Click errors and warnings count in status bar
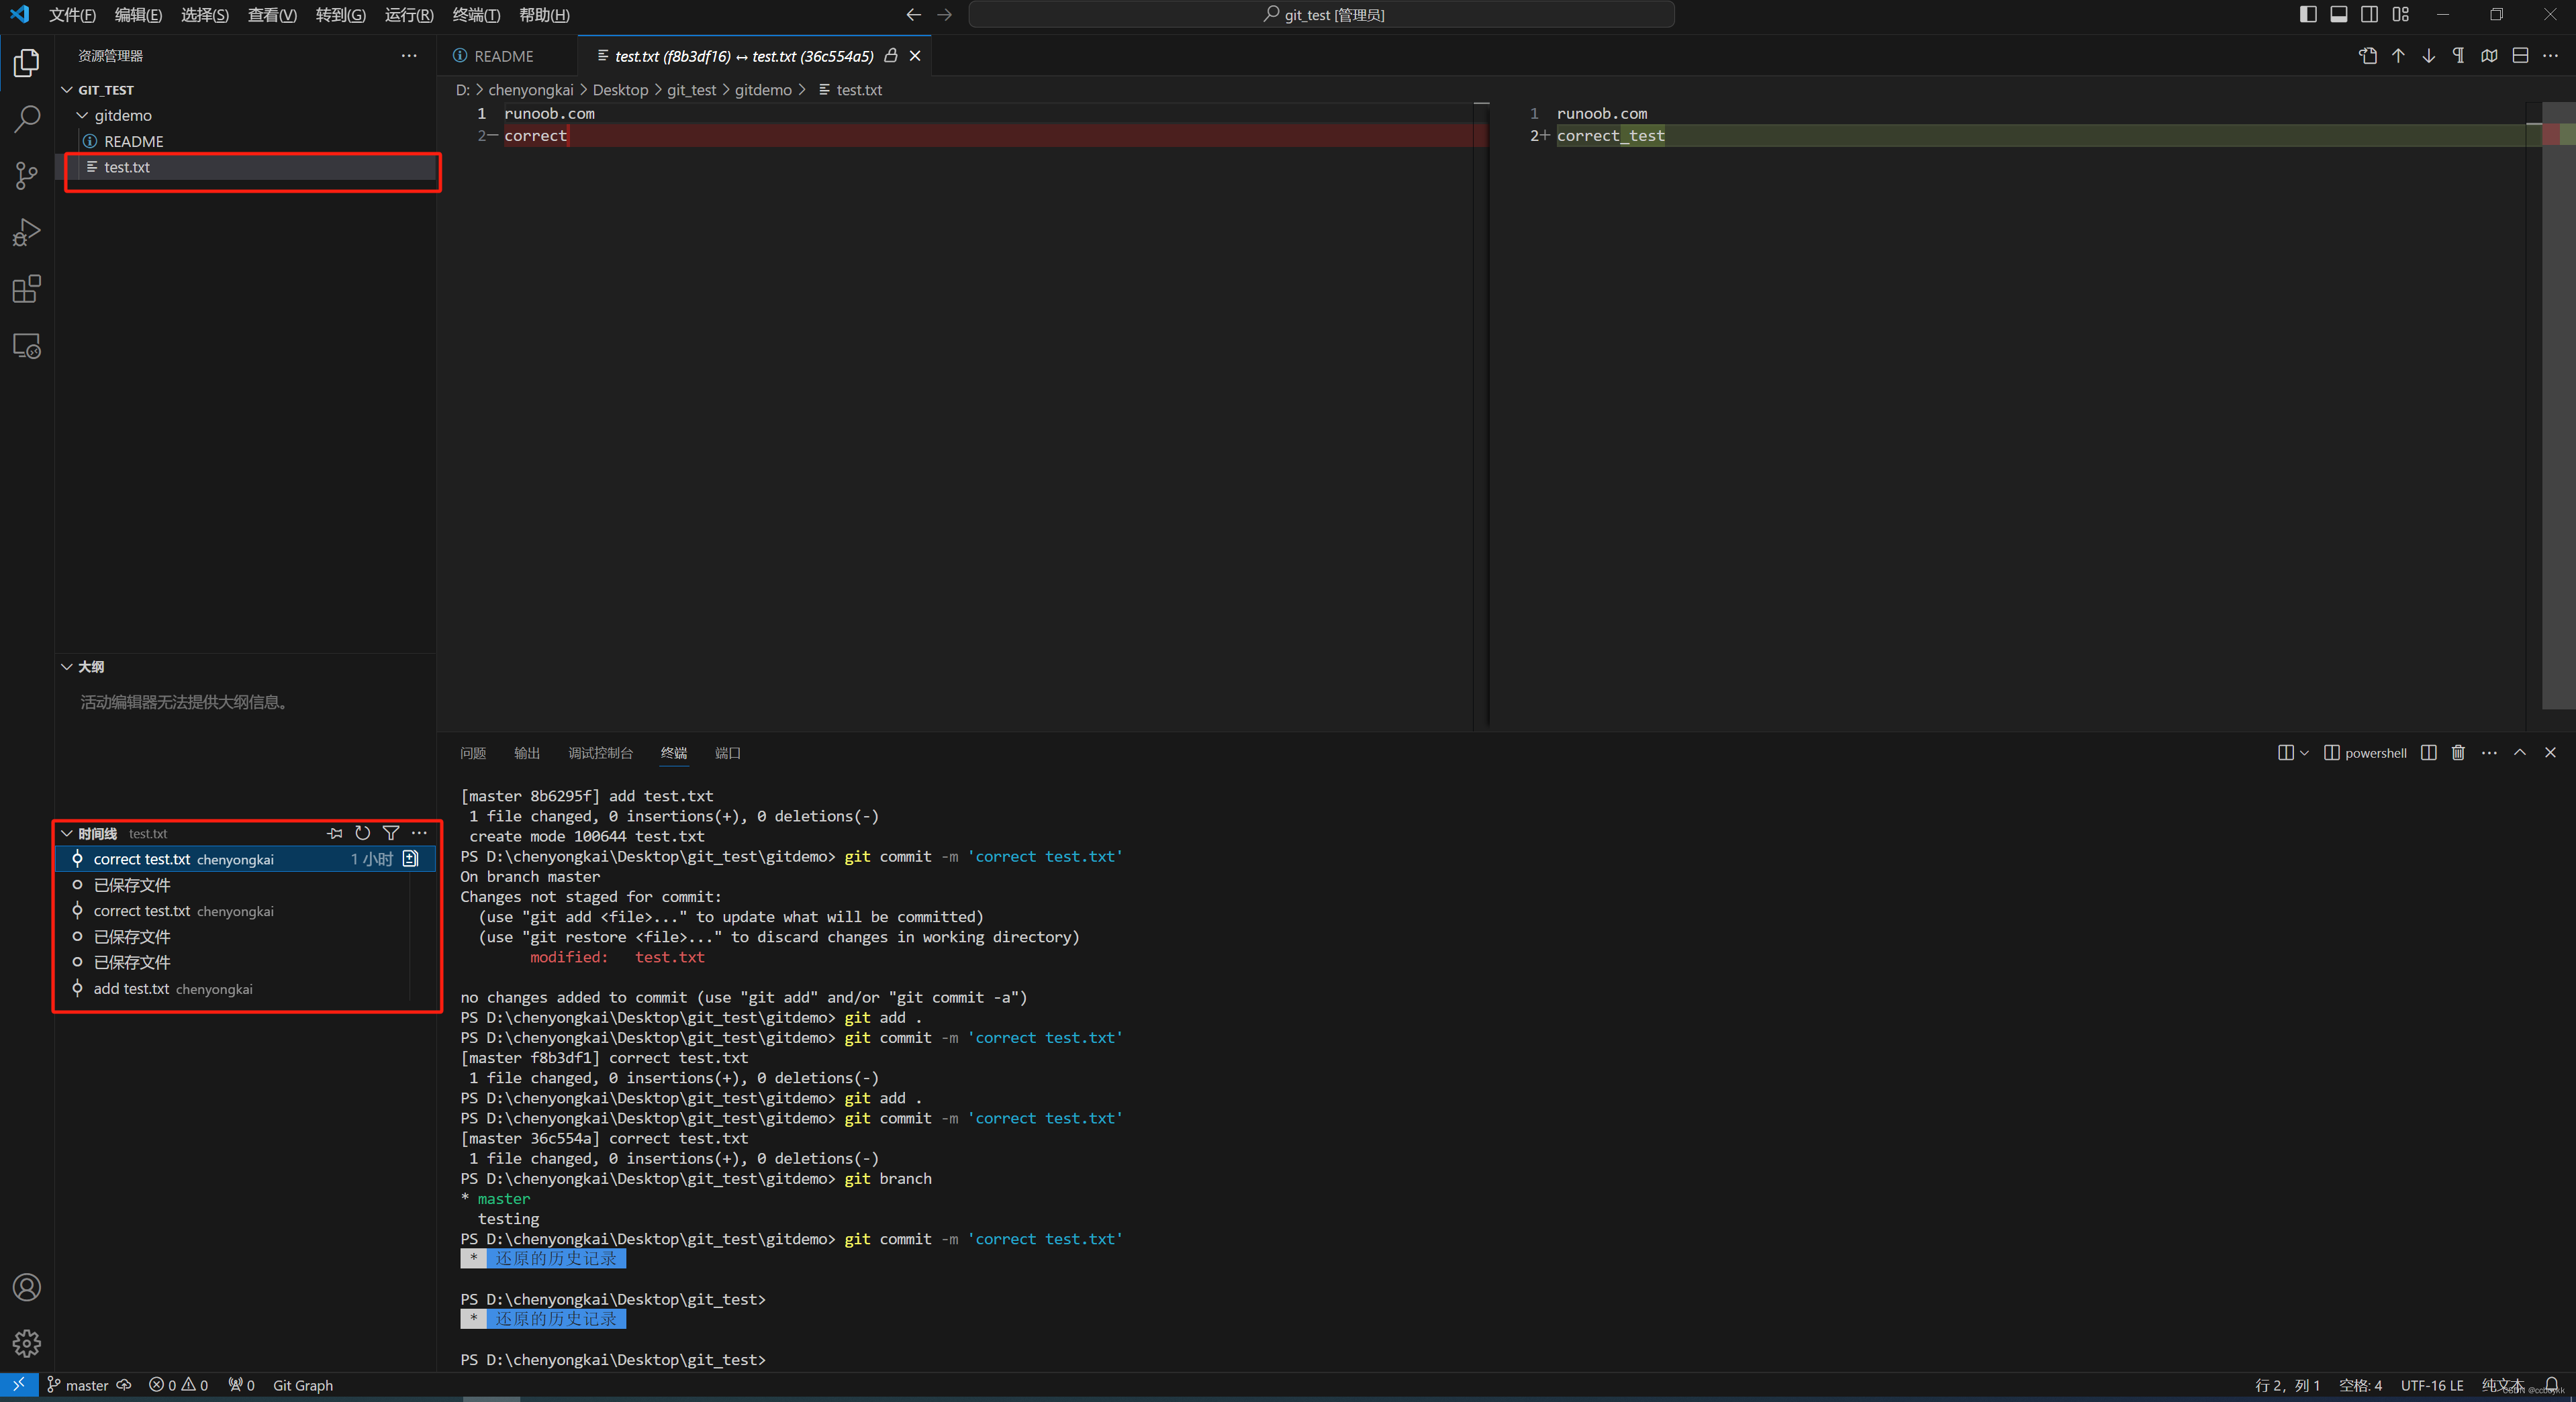2576x1402 pixels. pyautogui.click(x=178, y=1385)
